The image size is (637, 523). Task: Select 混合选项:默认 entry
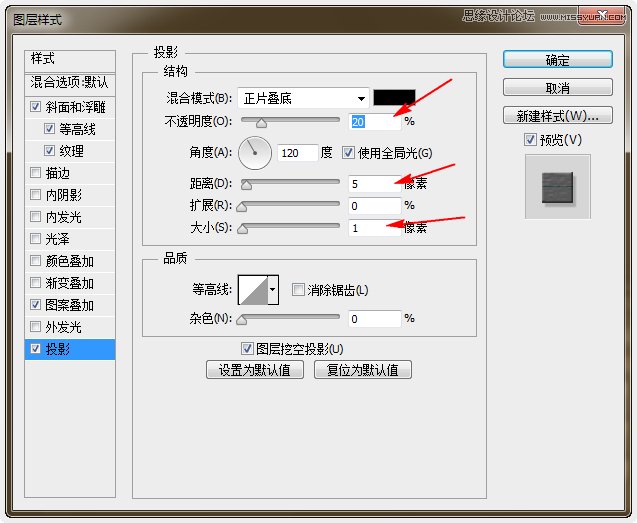pos(70,83)
